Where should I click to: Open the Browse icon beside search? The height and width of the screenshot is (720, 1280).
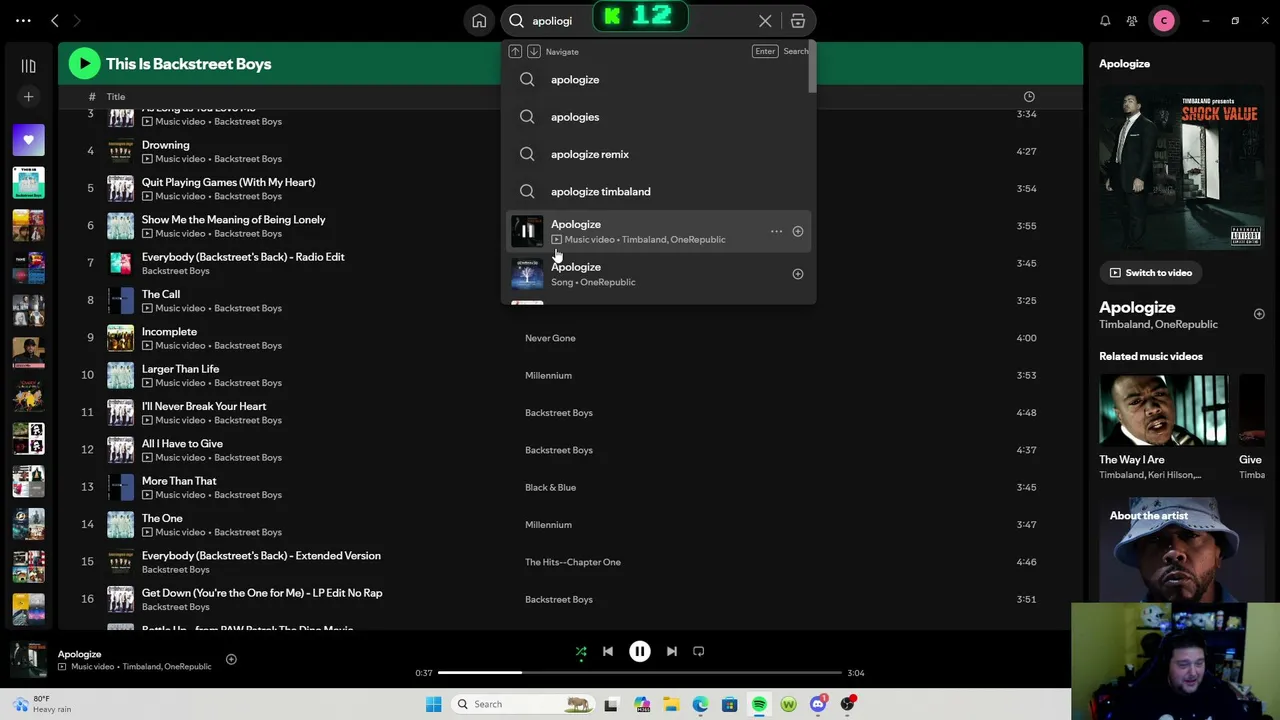click(x=798, y=20)
